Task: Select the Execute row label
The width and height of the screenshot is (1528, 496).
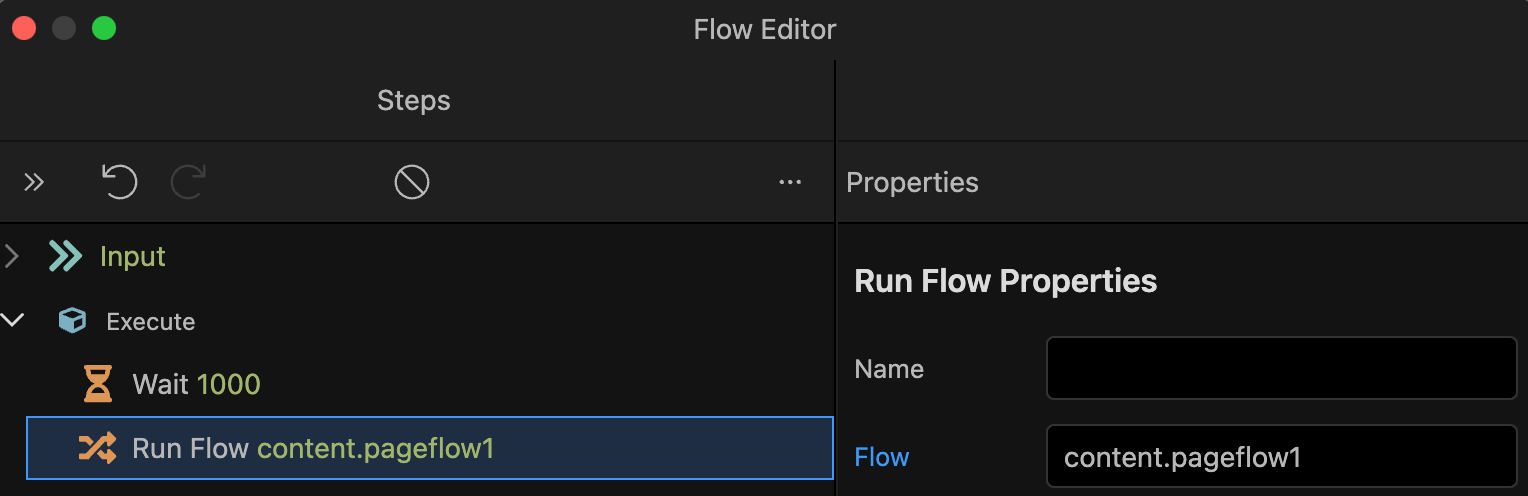Action: coord(151,321)
